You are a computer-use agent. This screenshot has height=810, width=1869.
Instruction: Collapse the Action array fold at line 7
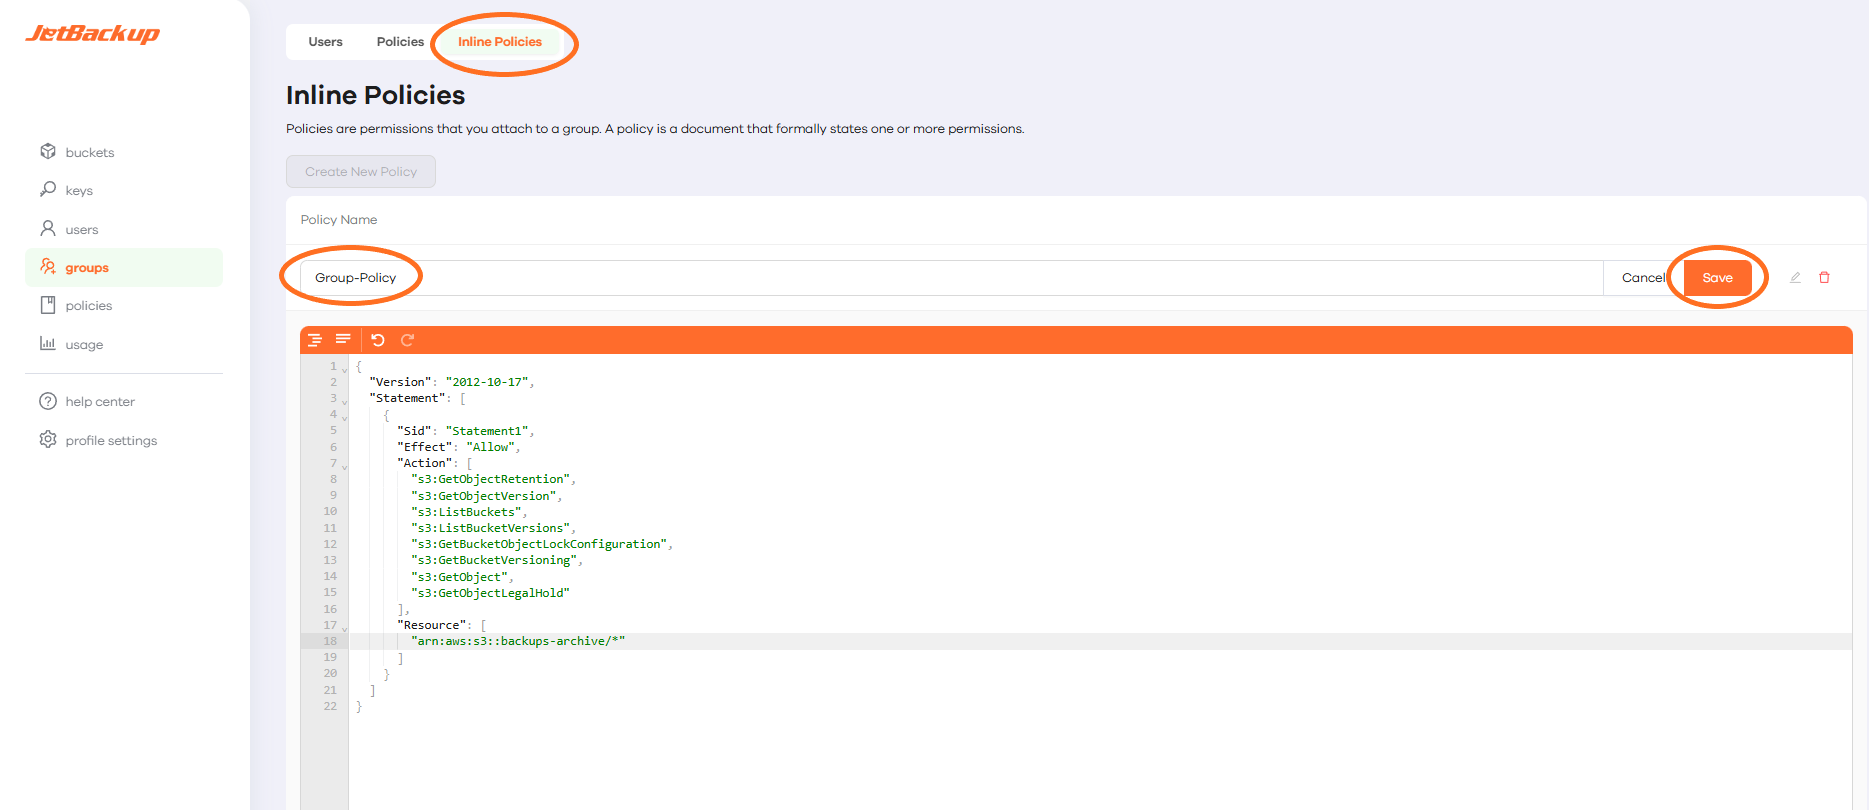coord(345,466)
